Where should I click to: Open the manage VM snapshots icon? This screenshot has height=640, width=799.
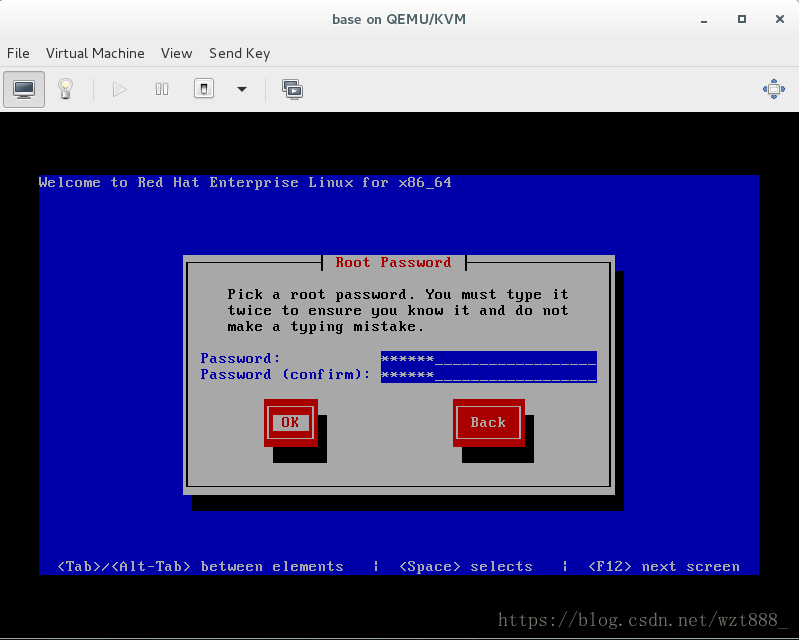292,90
